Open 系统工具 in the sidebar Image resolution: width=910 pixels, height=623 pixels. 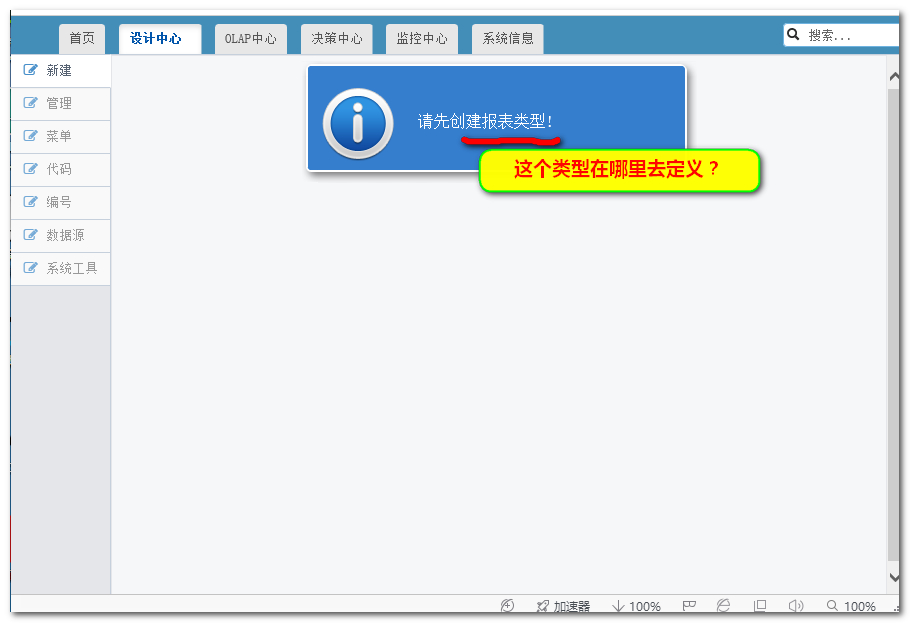click(x=60, y=268)
